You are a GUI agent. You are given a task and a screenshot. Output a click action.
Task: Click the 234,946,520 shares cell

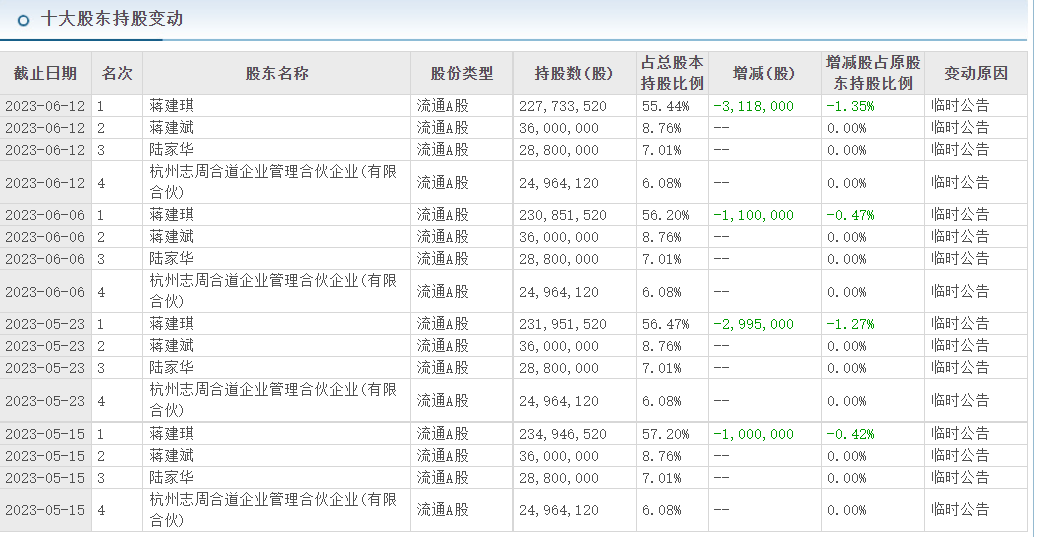pyautogui.click(x=563, y=434)
